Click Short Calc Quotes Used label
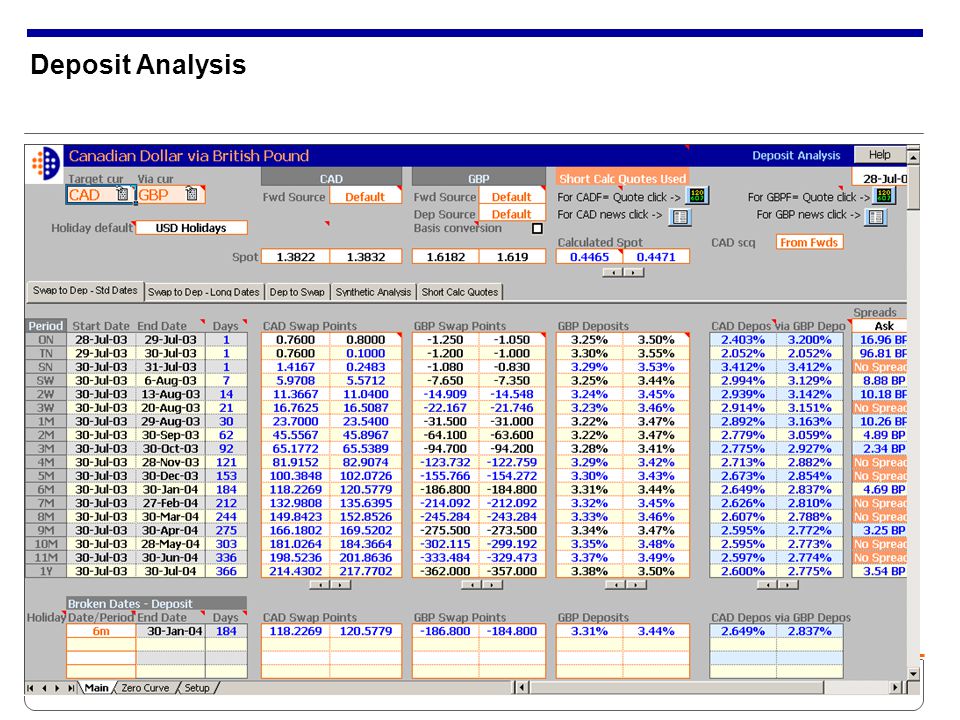The image size is (960, 720). pyautogui.click(x=623, y=178)
